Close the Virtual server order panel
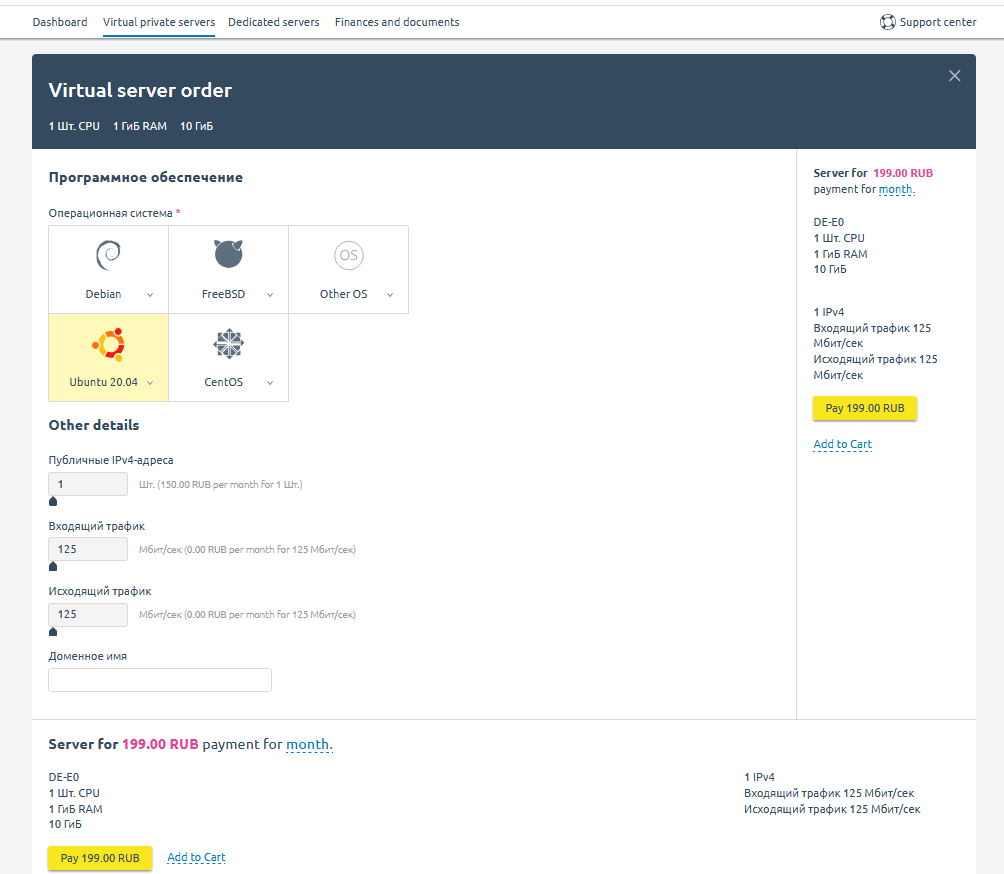This screenshot has width=1004, height=874. (x=954, y=76)
